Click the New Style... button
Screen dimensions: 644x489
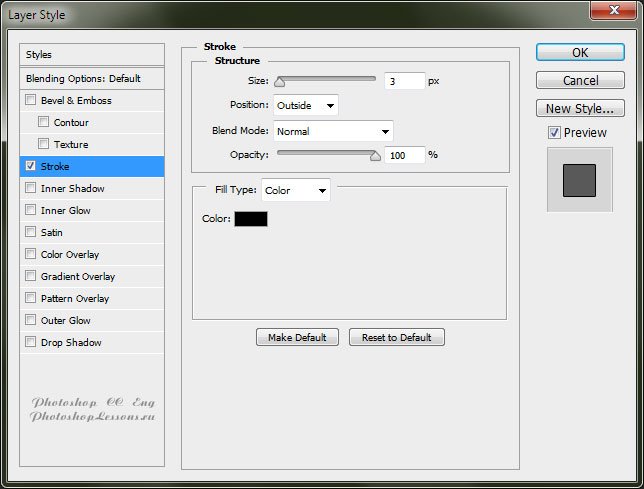click(x=580, y=108)
